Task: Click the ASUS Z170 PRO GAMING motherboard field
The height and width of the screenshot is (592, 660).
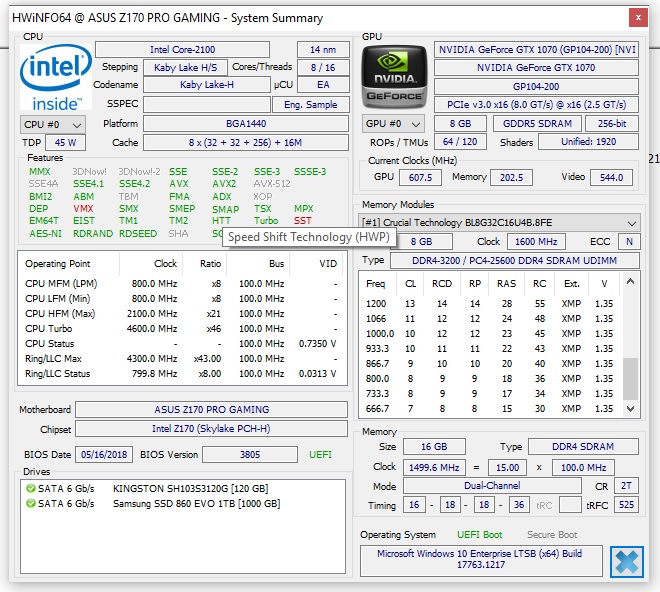Action: tap(211, 409)
